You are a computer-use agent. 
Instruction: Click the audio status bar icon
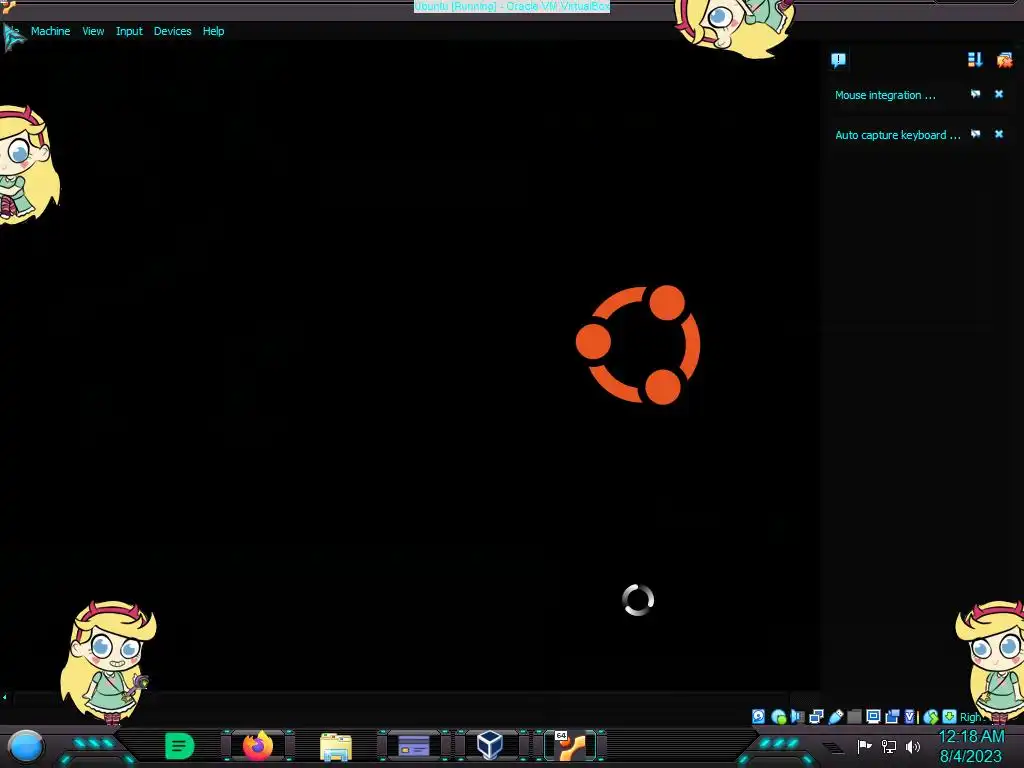coord(797,716)
